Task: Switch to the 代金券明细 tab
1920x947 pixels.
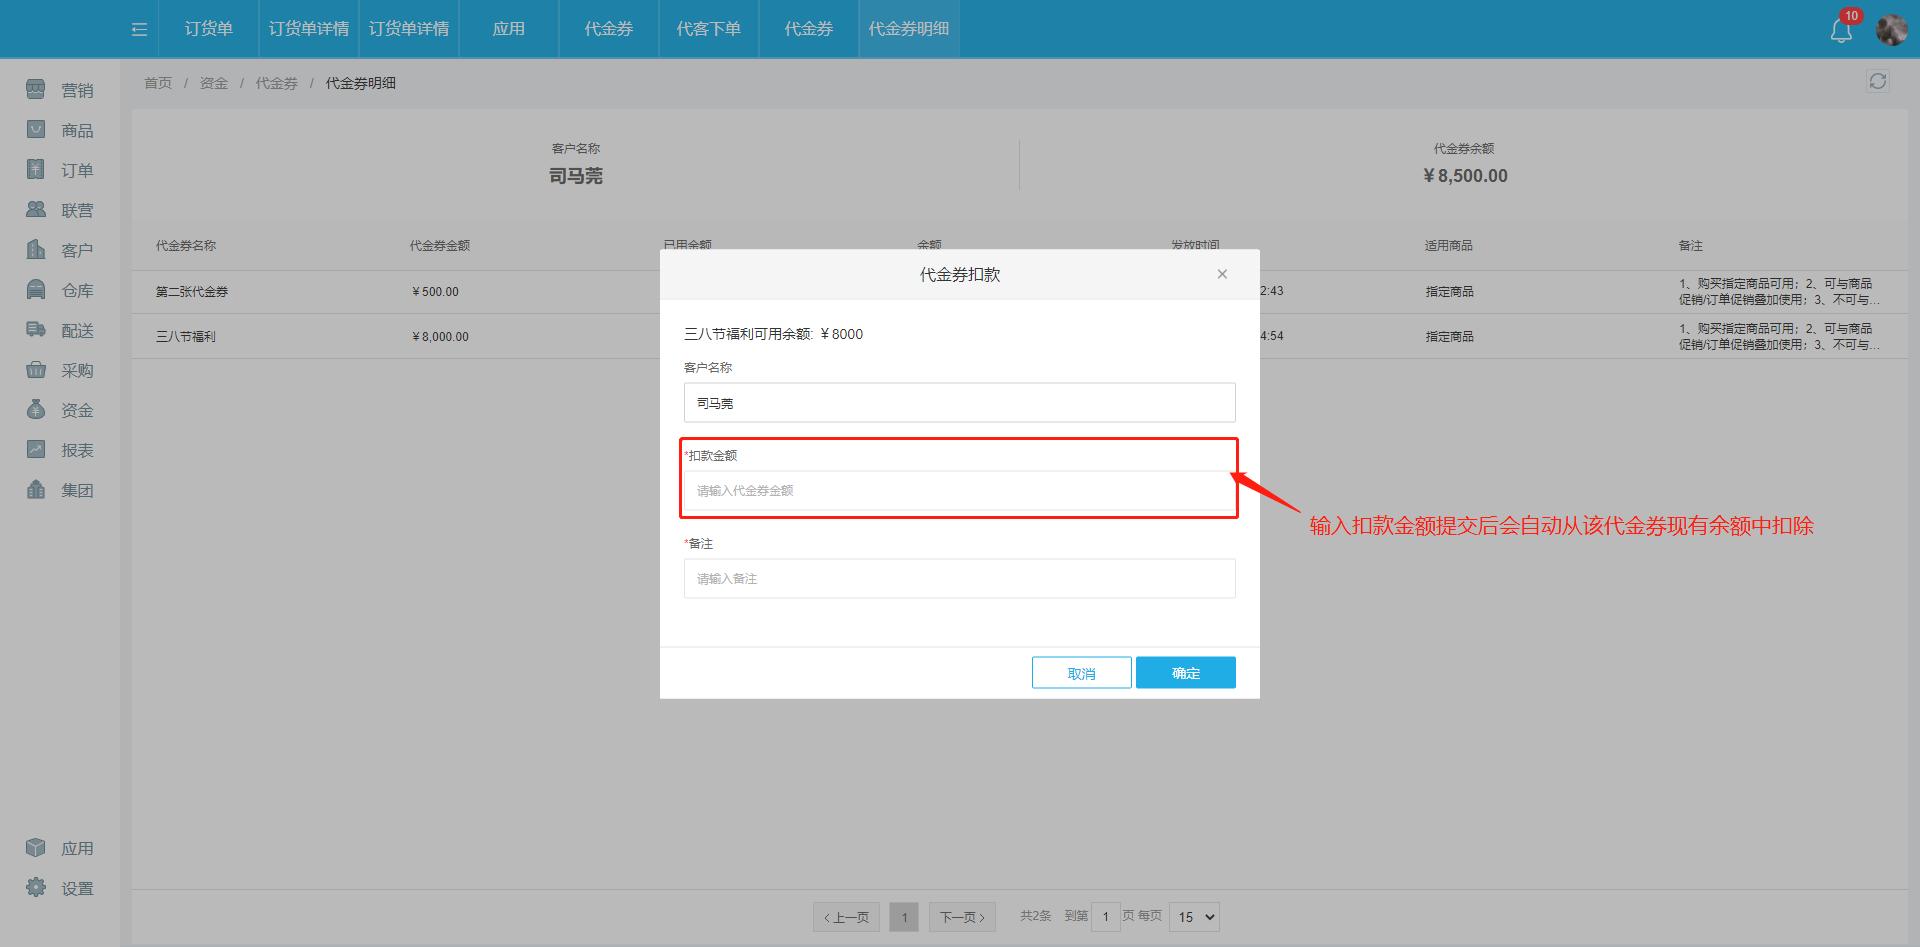Action: pos(908,29)
